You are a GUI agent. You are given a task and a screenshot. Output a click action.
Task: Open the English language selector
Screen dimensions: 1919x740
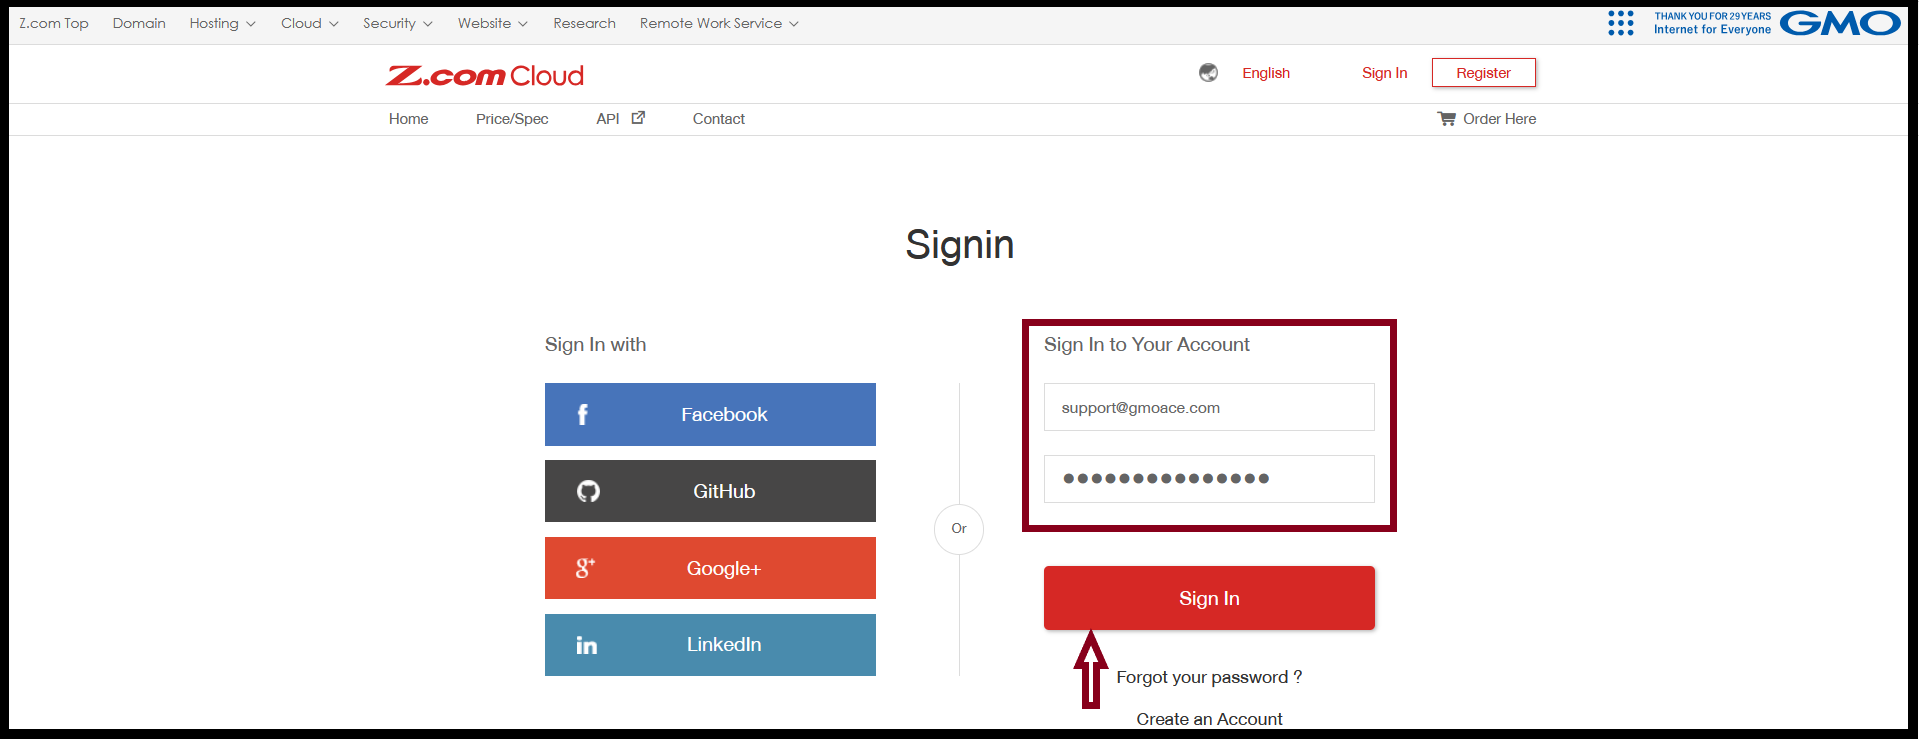1266,73
